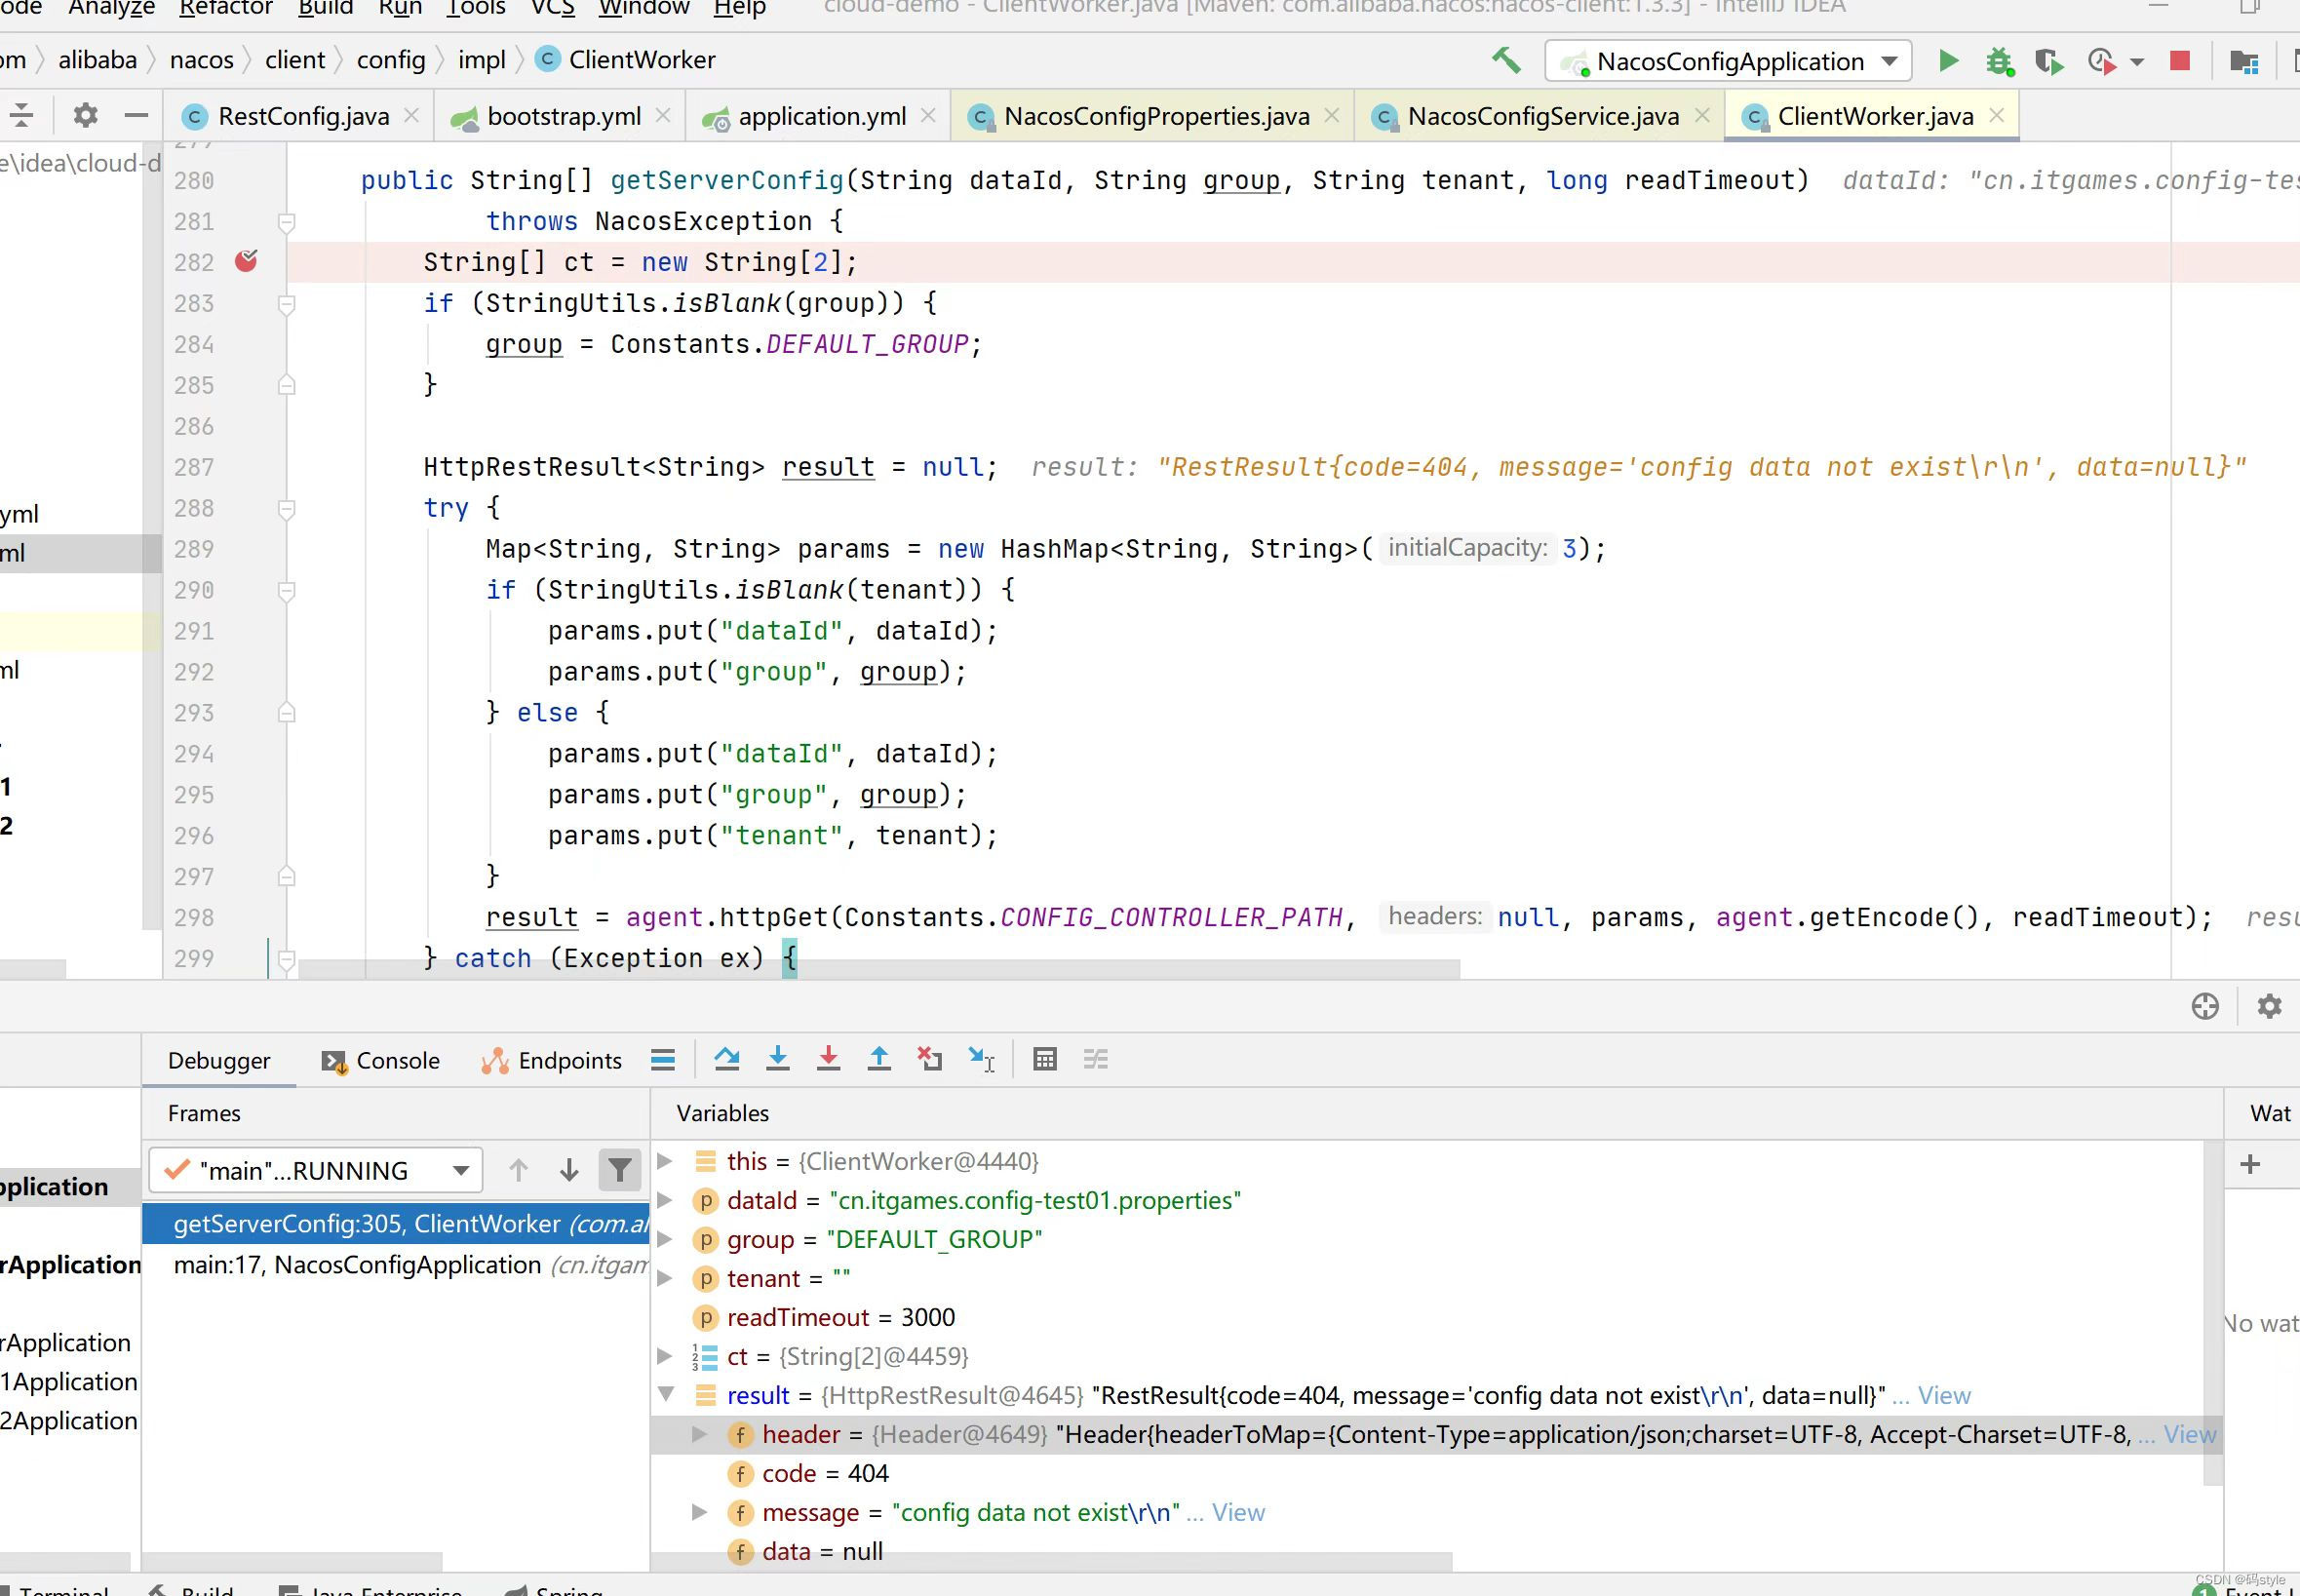
Task: Click the Variables panel horizontal scrollbar
Action: tap(1052, 1562)
